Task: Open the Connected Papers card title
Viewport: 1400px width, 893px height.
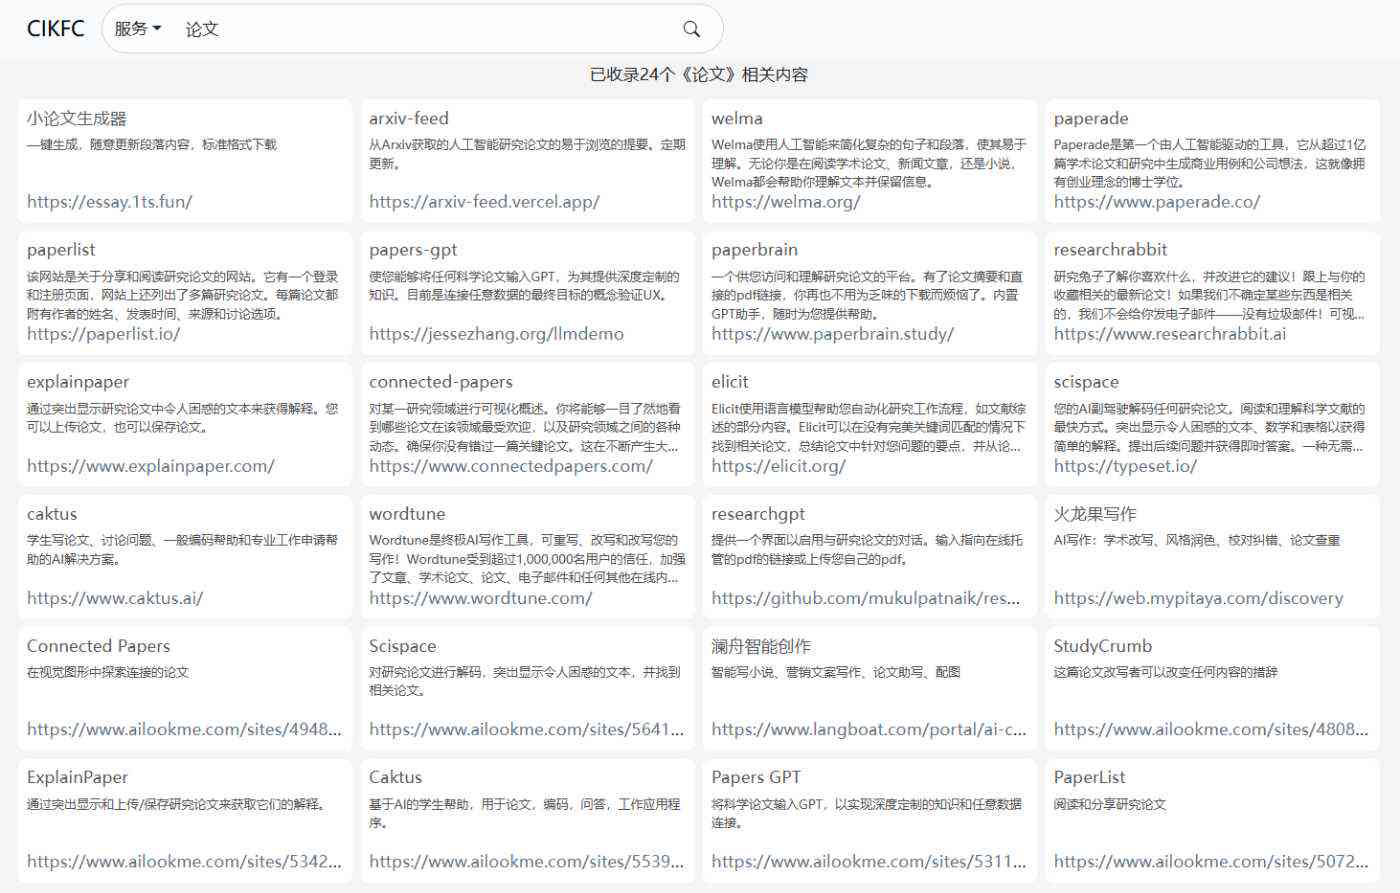Action: click(98, 646)
